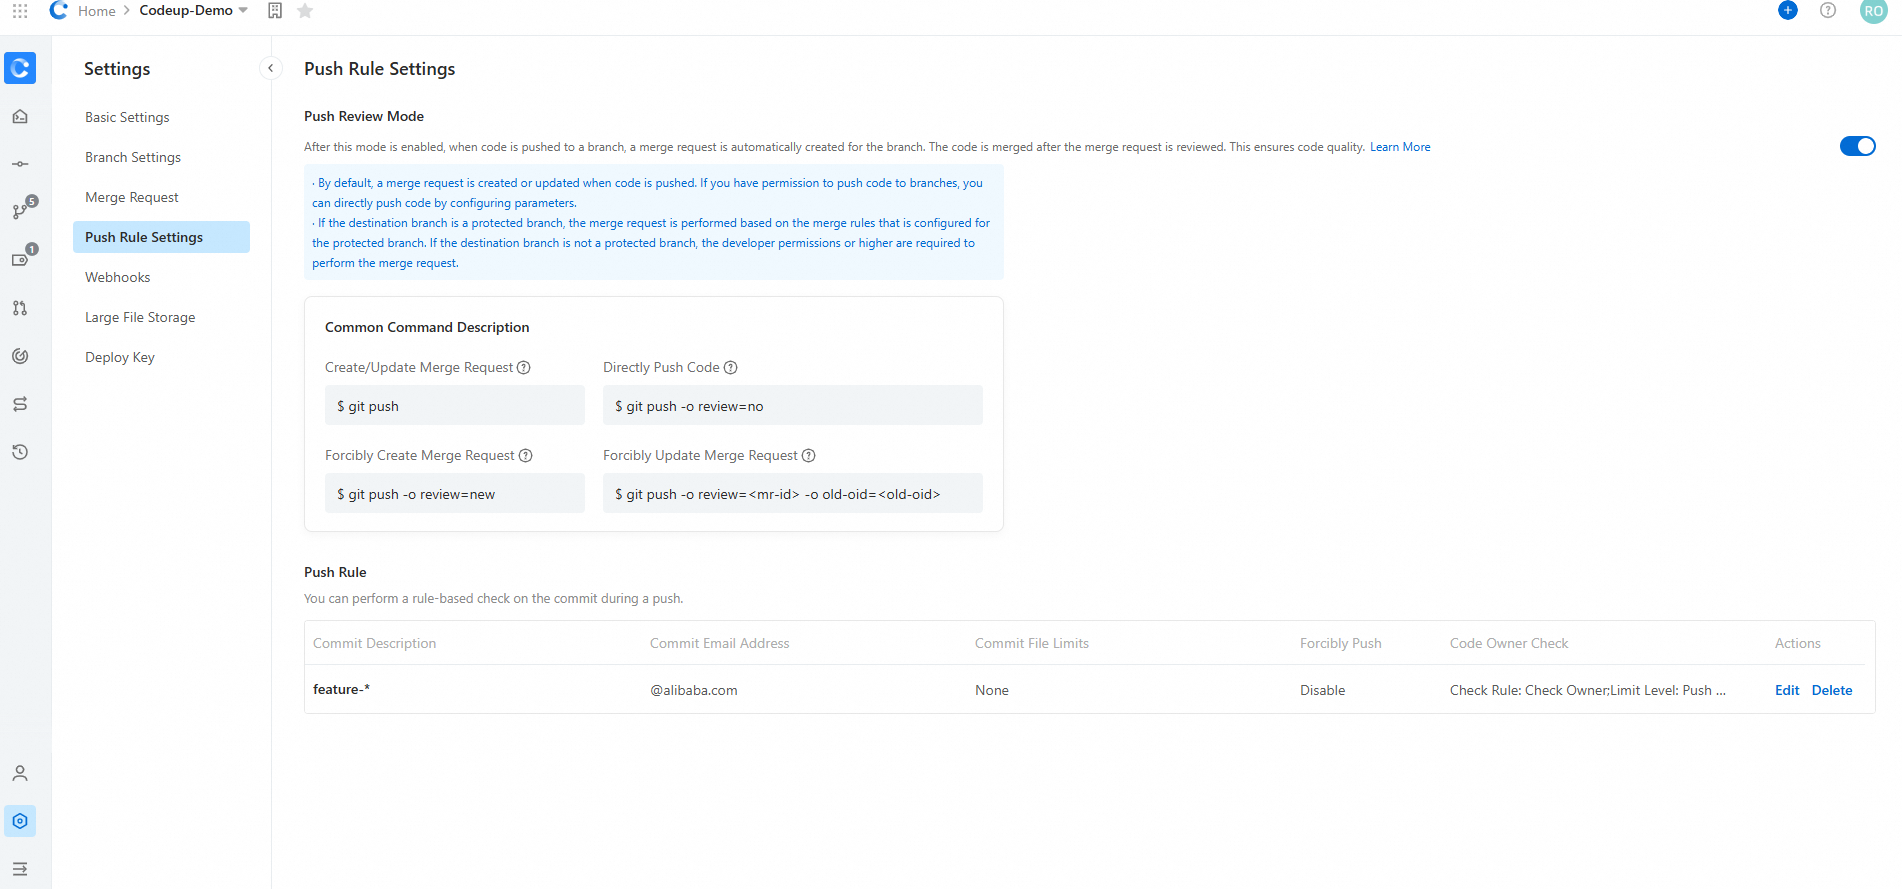Edit the feature-* push rule
The height and width of the screenshot is (889, 1902).
pos(1787,690)
